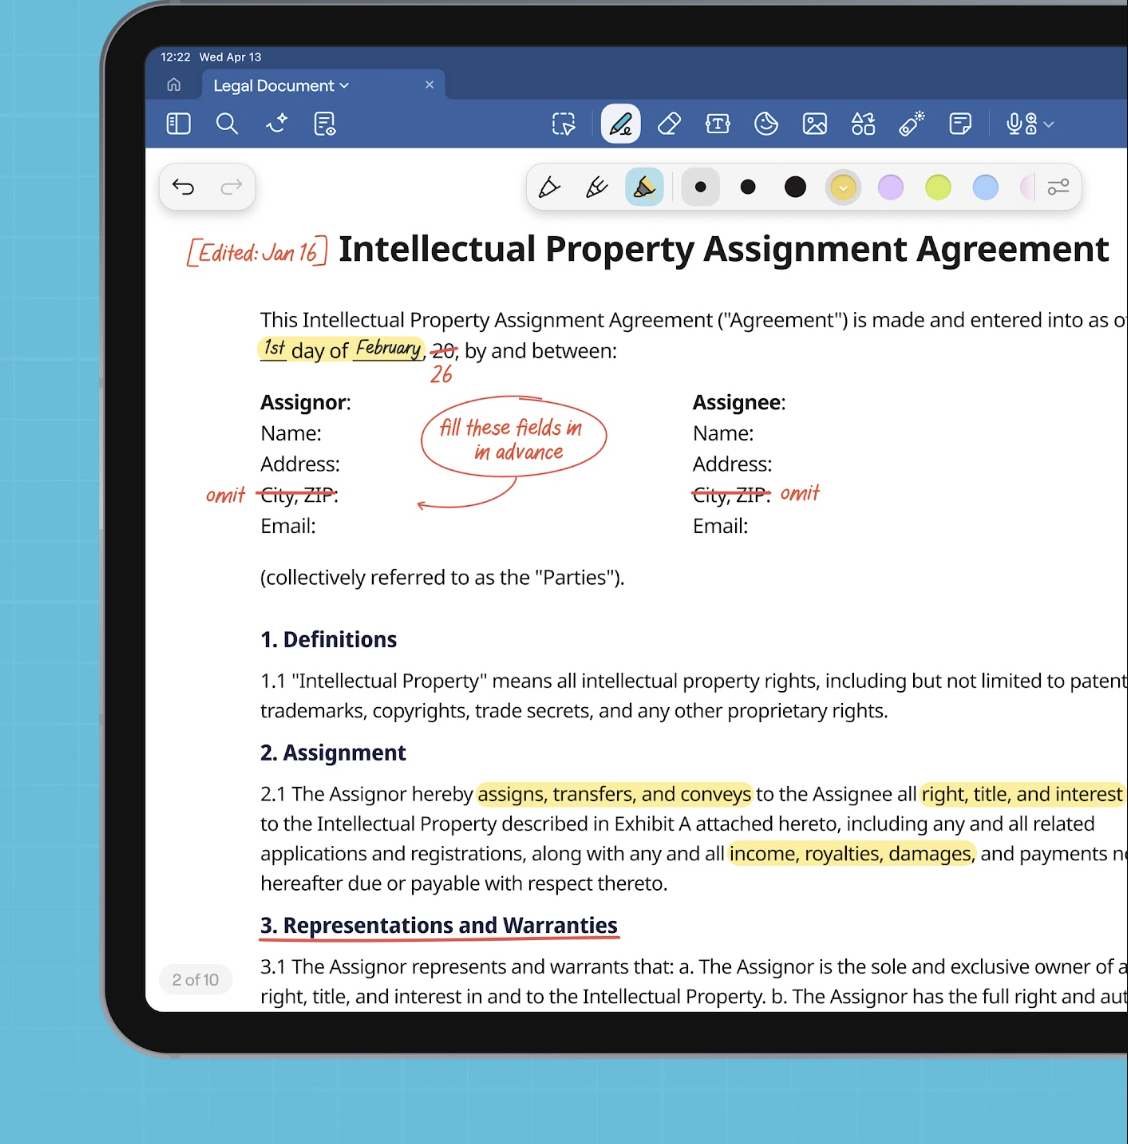Screen dimensions: 1128x1144
Task: Open pen settings sliders icon
Action: pos(1058,188)
